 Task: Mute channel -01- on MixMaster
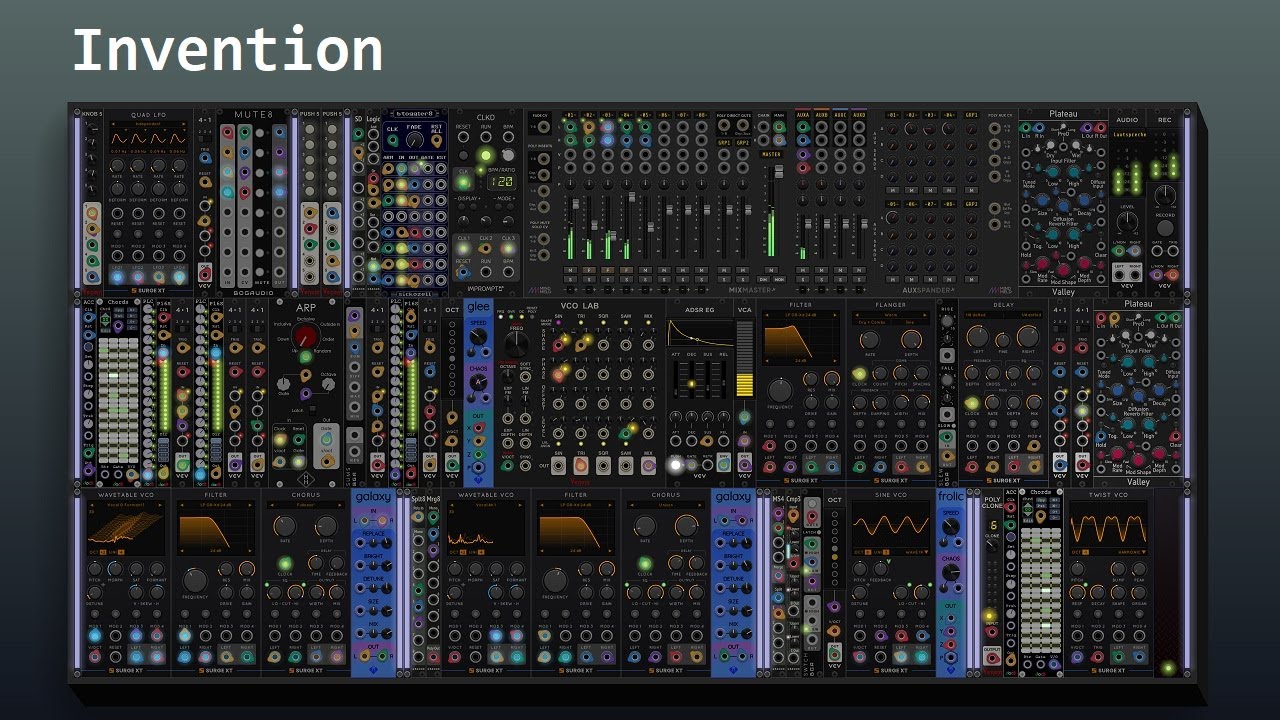click(x=570, y=270)
